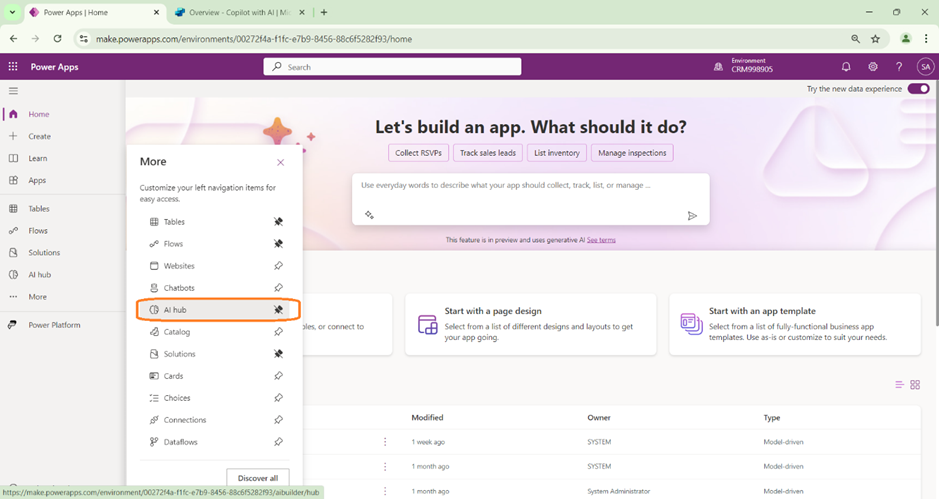
Task: Collapse the left navigation hamburger menu
Action: click(x=13, y=91)
